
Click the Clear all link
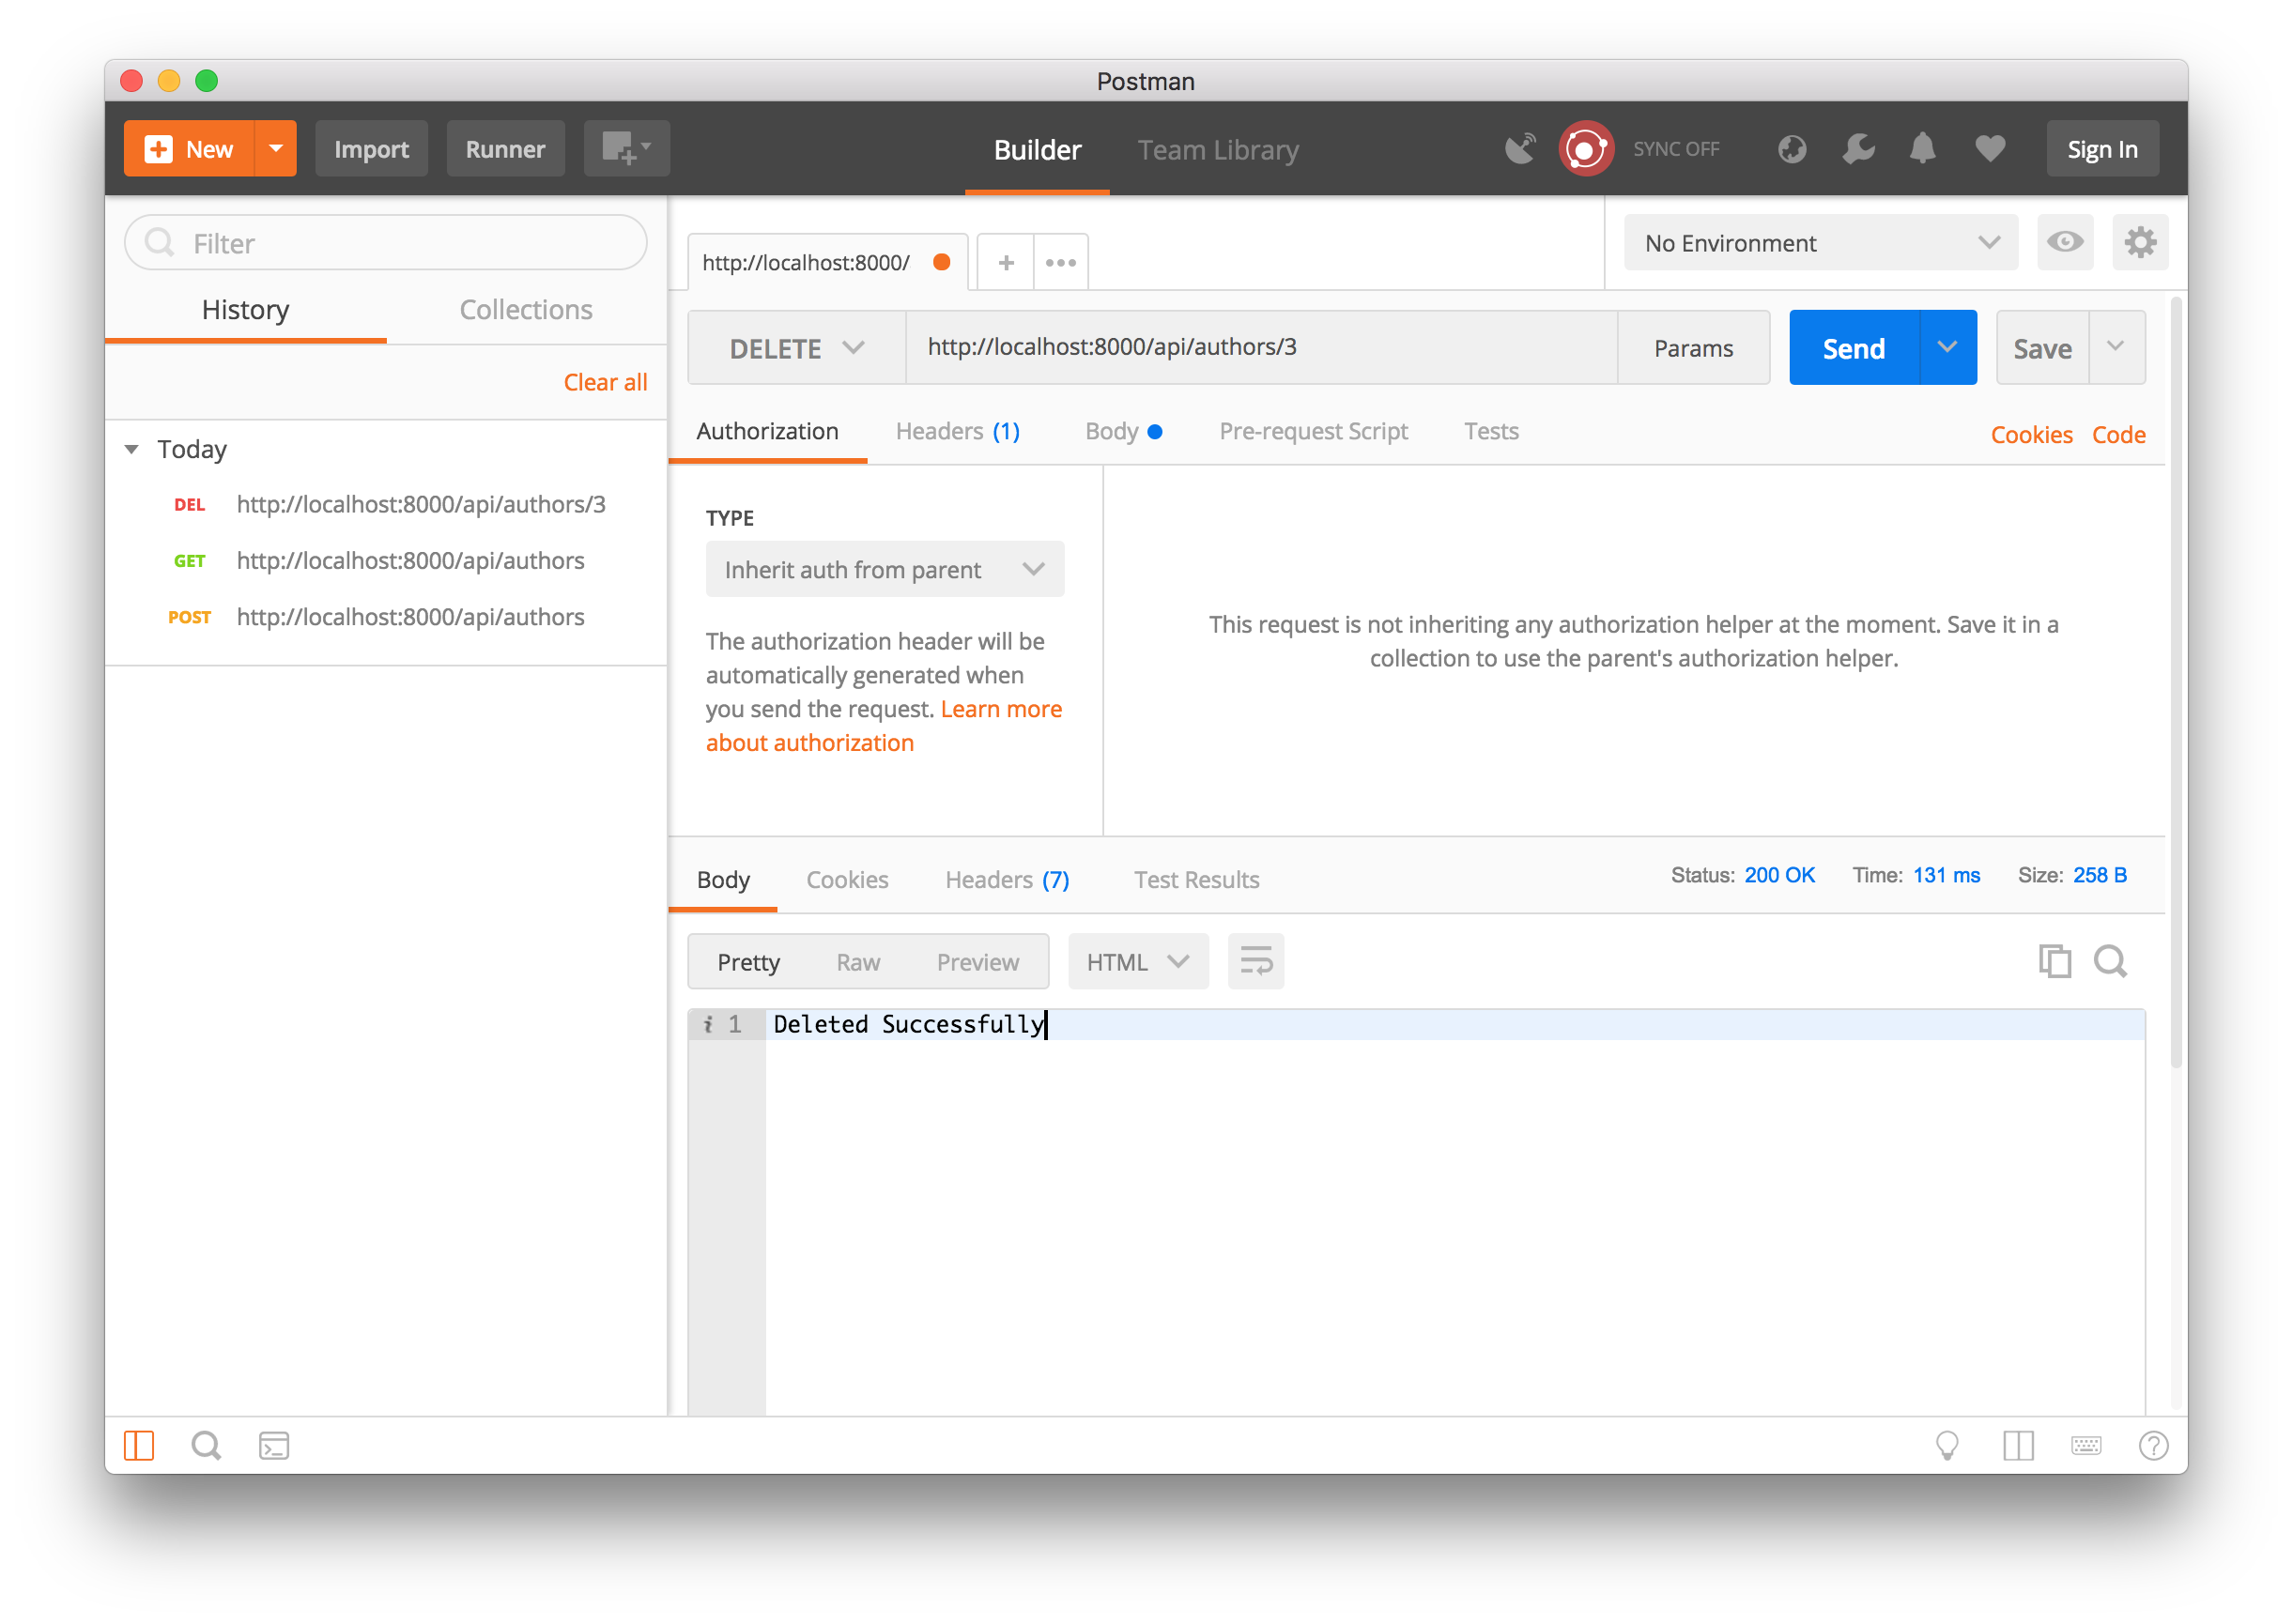click(x=605, y=382)
